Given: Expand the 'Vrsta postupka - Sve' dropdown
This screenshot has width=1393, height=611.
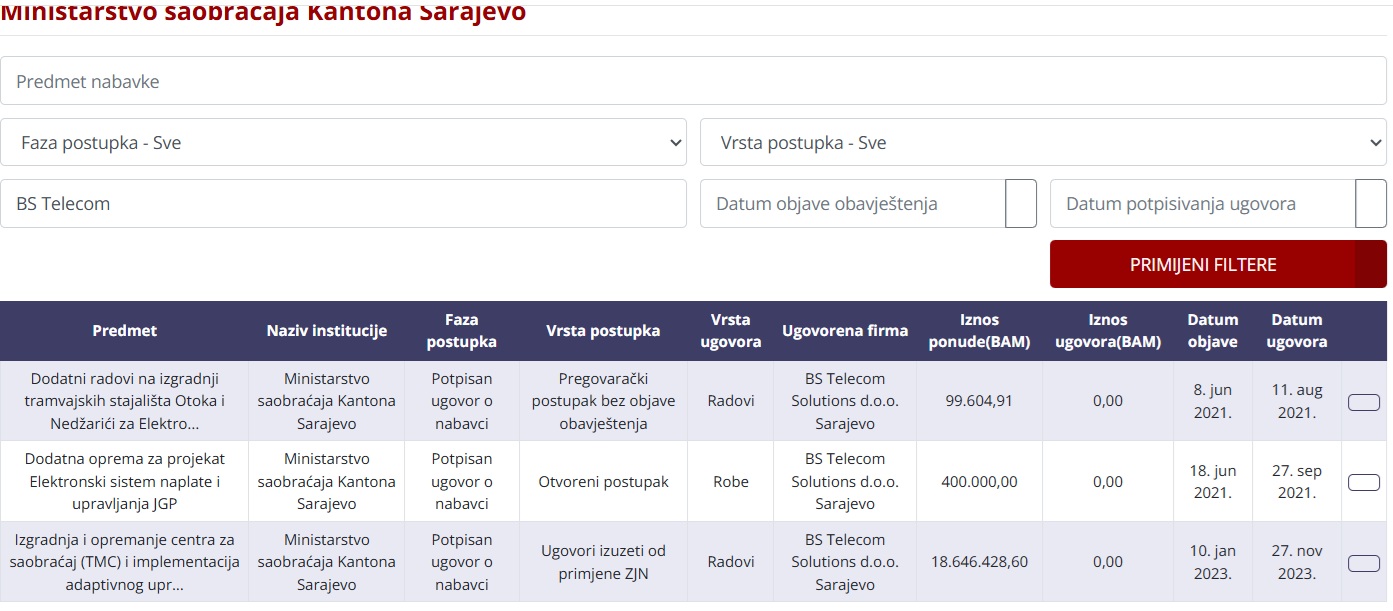Looking at the screenshot, I should pos(1043,143).
